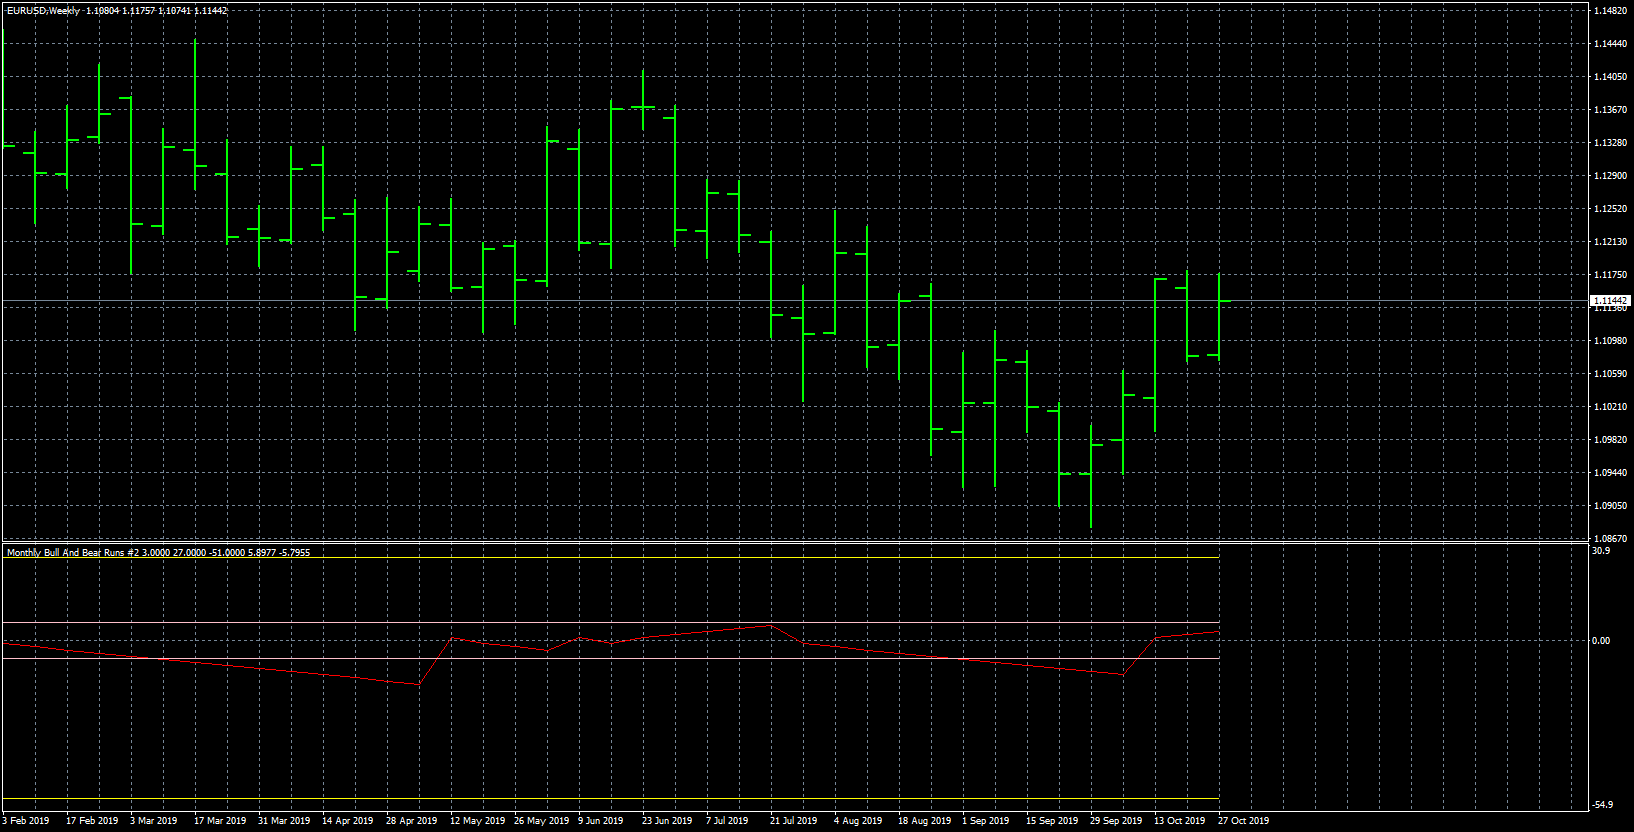1634x832 pixels.
Task: Click the 1.13280 price scale value
Action: (x=1610, y=143)
